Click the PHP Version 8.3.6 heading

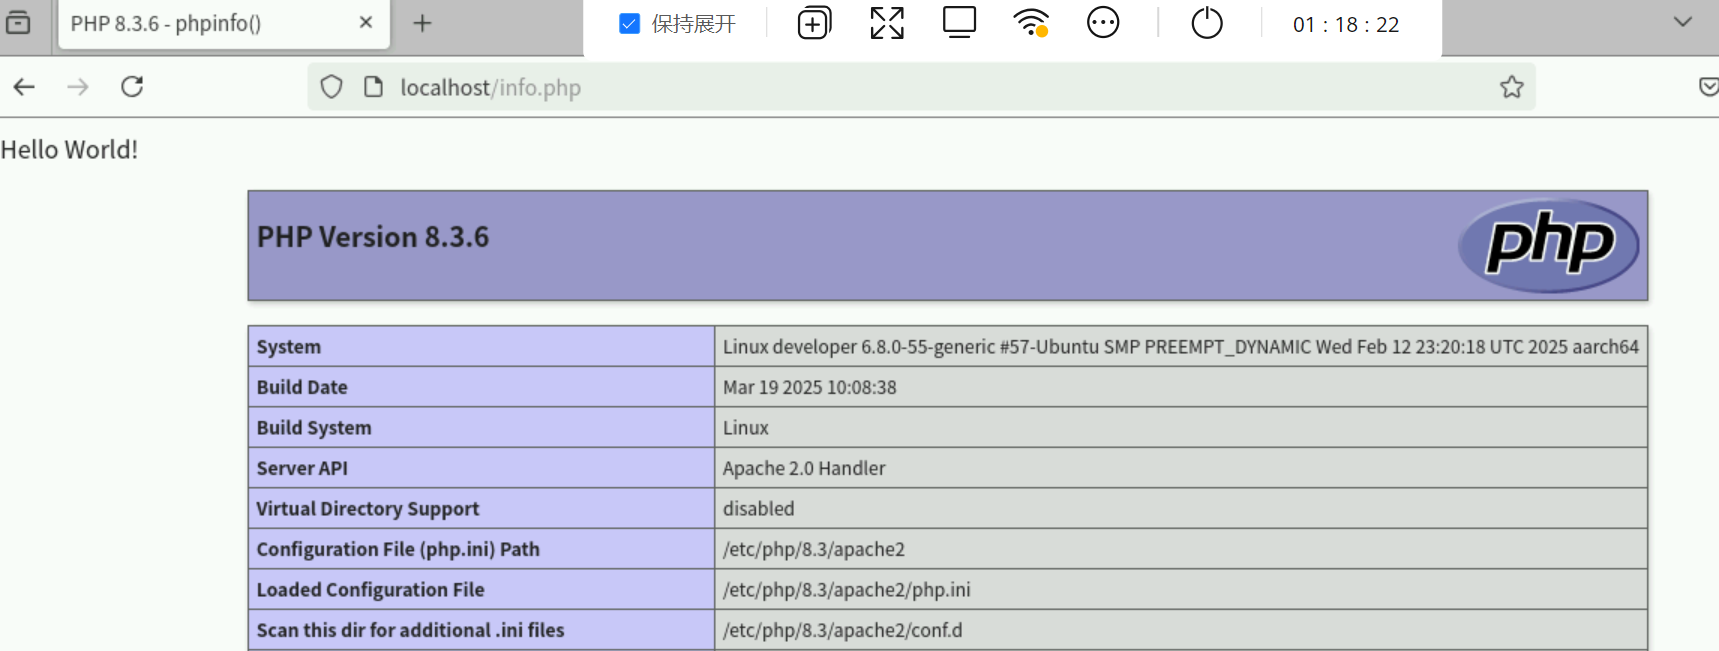(x=373, y=237)
